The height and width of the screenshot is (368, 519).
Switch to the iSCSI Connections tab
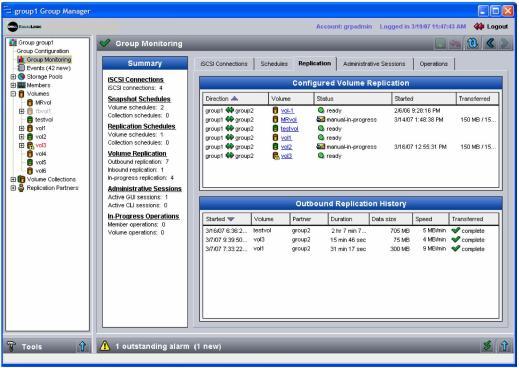224,64
